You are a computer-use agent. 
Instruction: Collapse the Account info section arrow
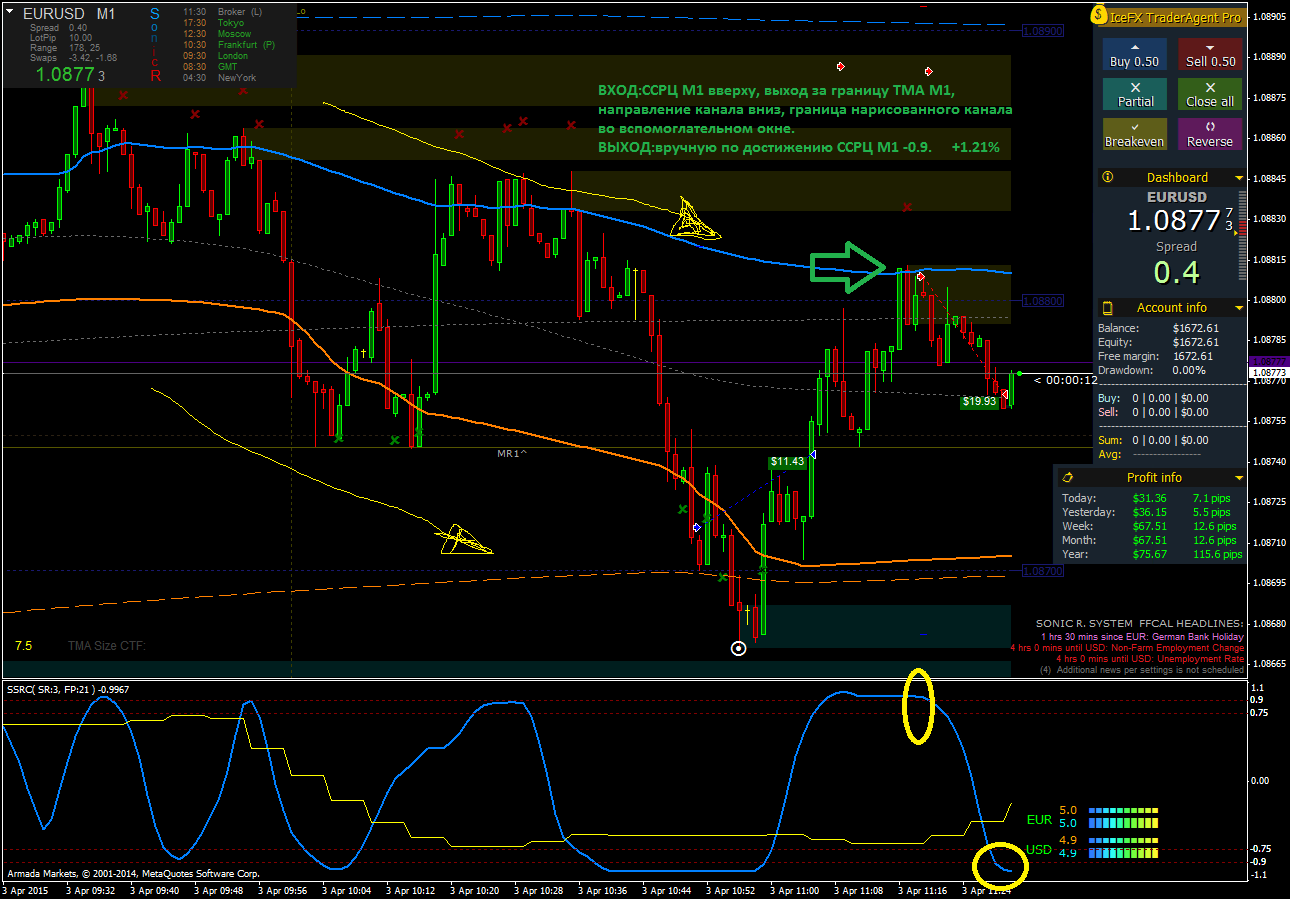tap(1239, 308)
